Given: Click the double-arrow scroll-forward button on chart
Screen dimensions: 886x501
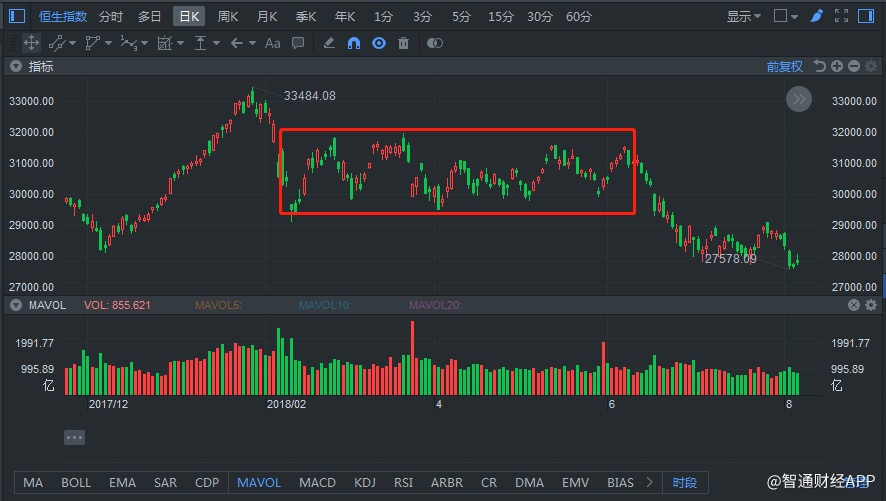Looking at the screenshot, I should pos(799,98).
